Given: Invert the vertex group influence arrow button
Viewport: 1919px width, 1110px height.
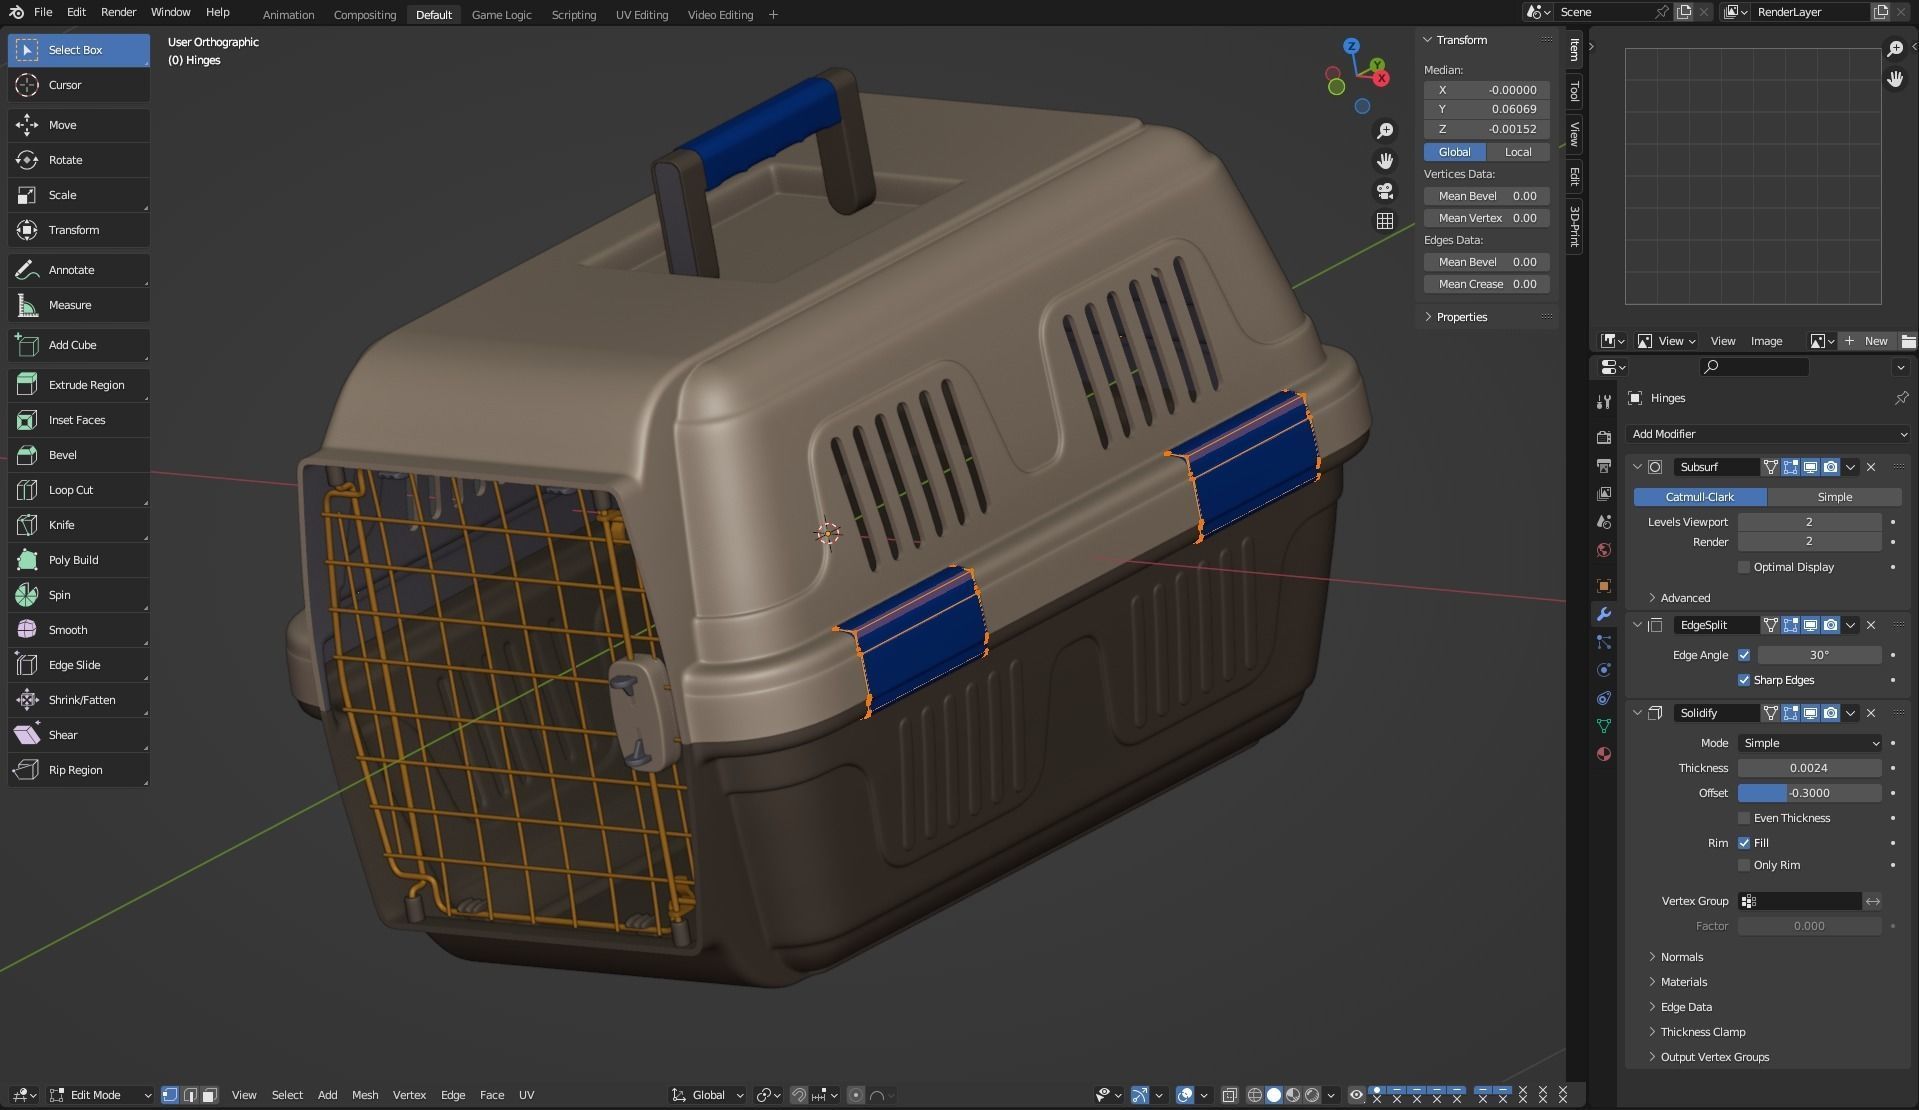Looking at the screenshot, I should pyautogui.click(x=1873, y=901).
